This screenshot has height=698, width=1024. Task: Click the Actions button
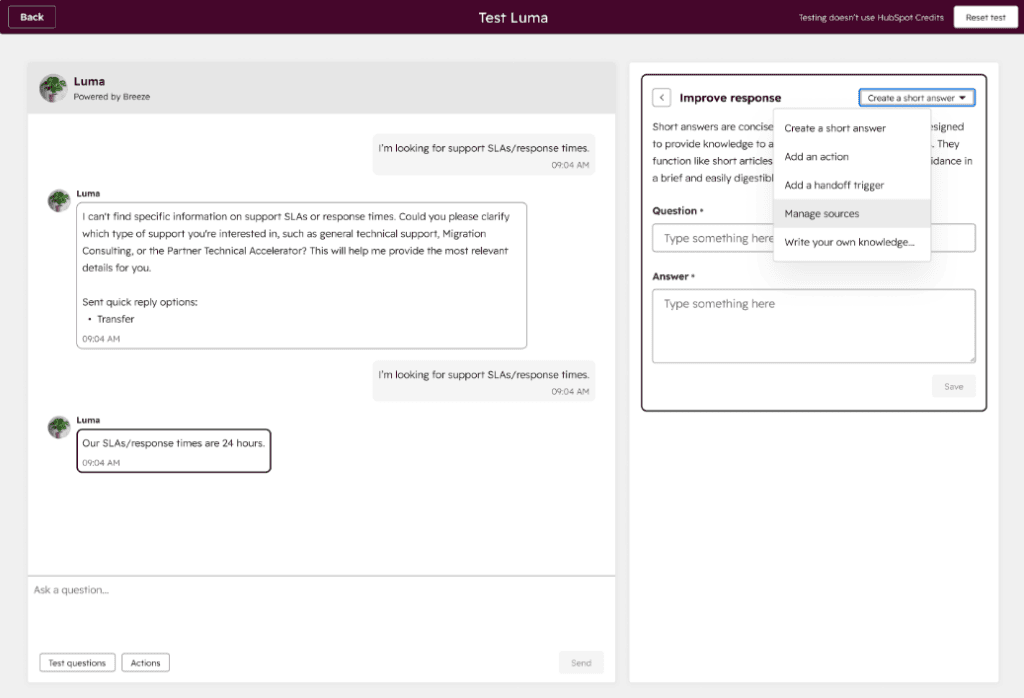[x=145, y=662]
